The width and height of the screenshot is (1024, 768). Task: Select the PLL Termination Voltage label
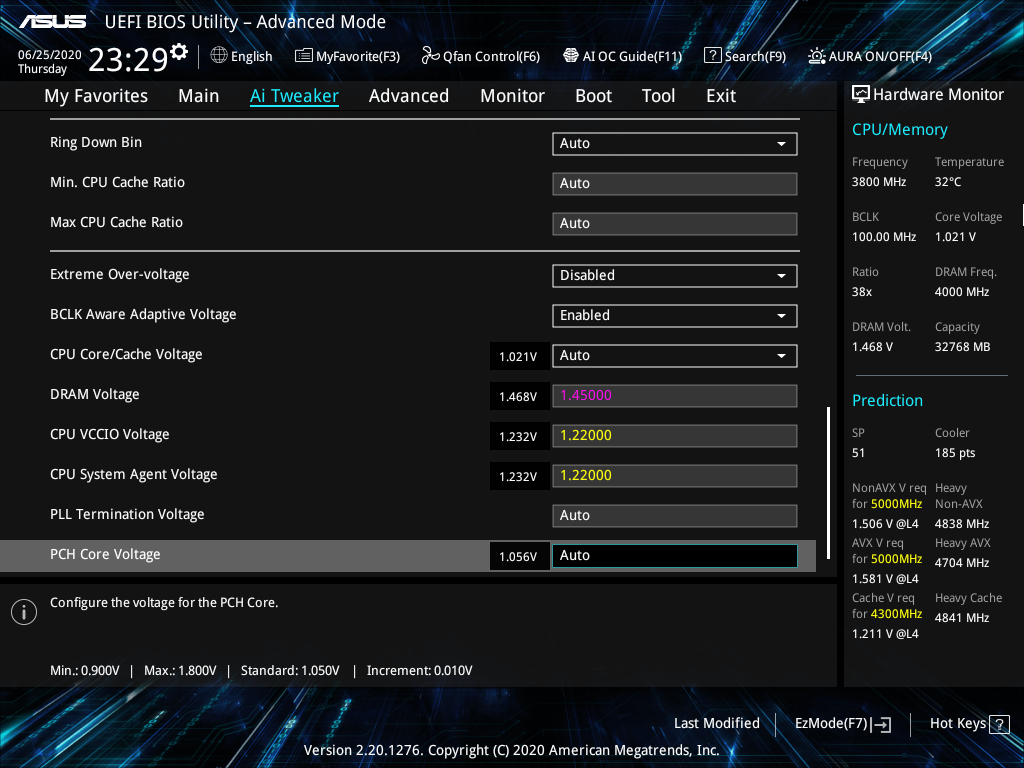127,515
